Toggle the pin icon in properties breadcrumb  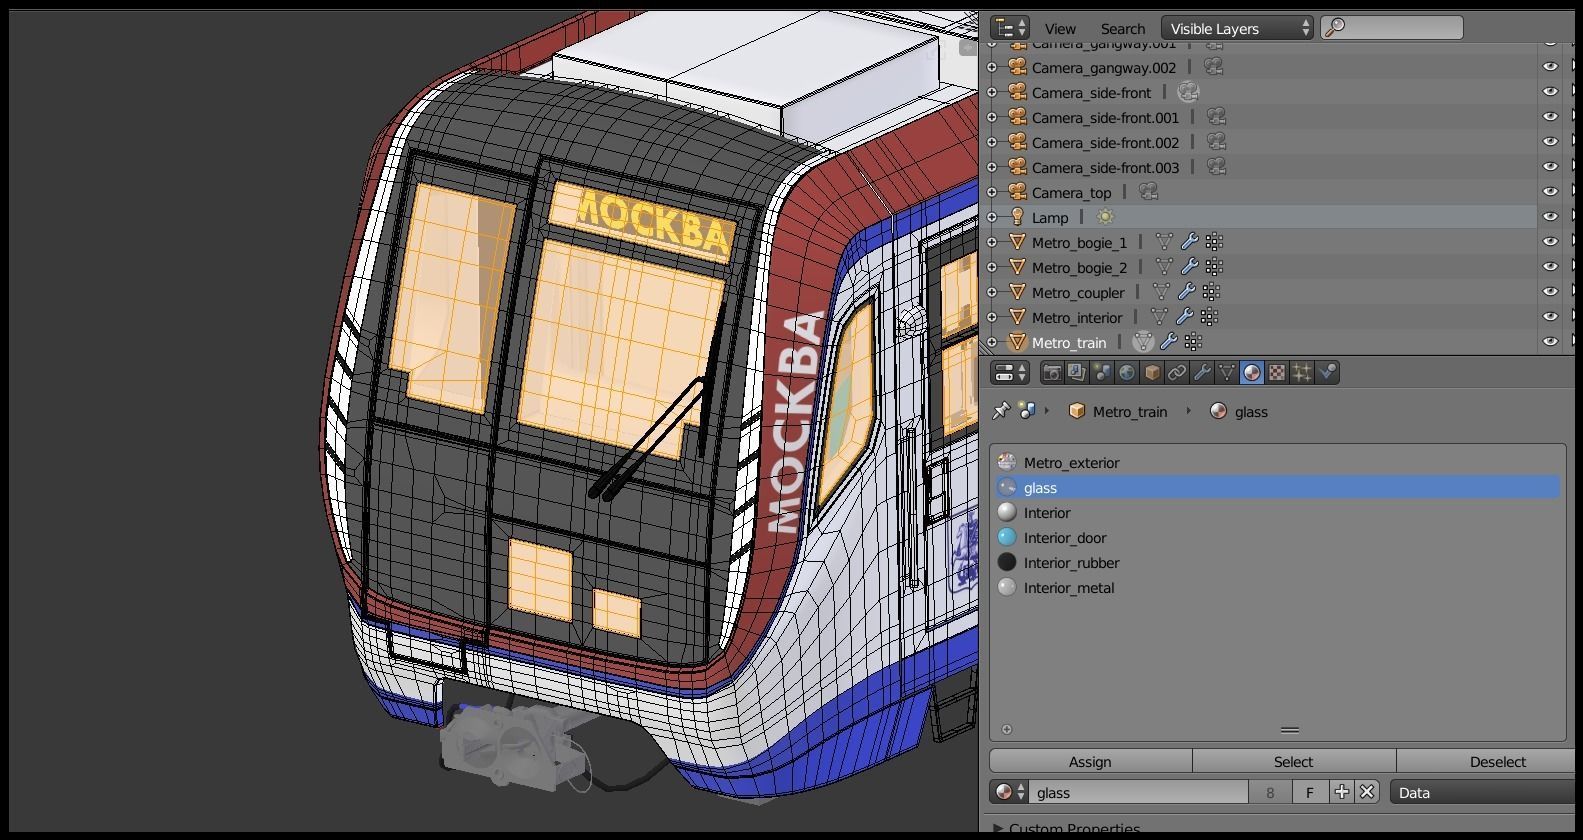[x=1001, y=411]
